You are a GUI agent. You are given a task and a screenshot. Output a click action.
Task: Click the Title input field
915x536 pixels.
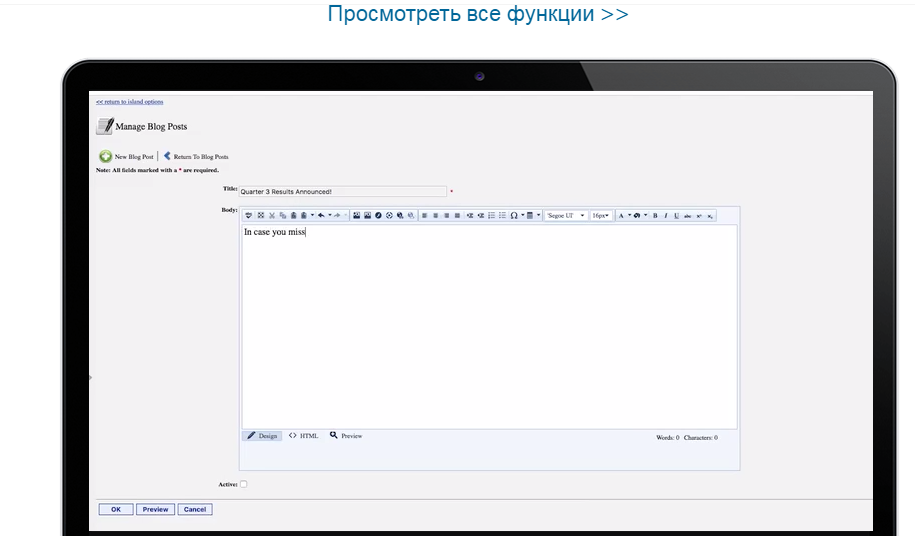click(x=343, y=191)
